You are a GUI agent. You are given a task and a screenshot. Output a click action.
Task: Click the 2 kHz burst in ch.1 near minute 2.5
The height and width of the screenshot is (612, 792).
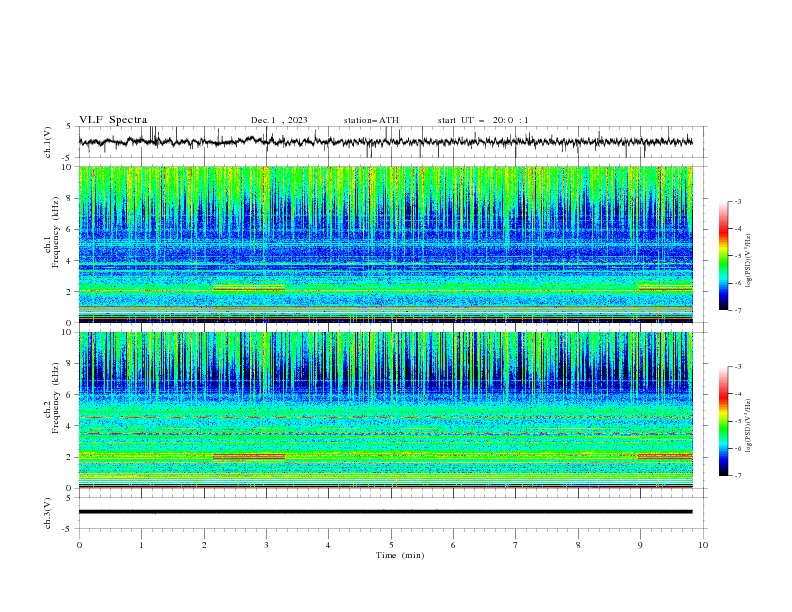(x=249, y=288)
